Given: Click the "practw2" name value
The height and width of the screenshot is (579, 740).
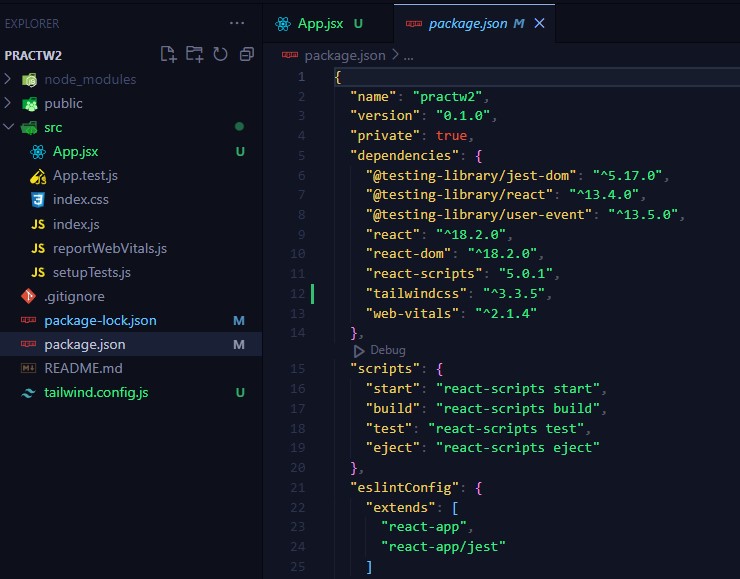Looking at the screenshot, I should (447, 97).
